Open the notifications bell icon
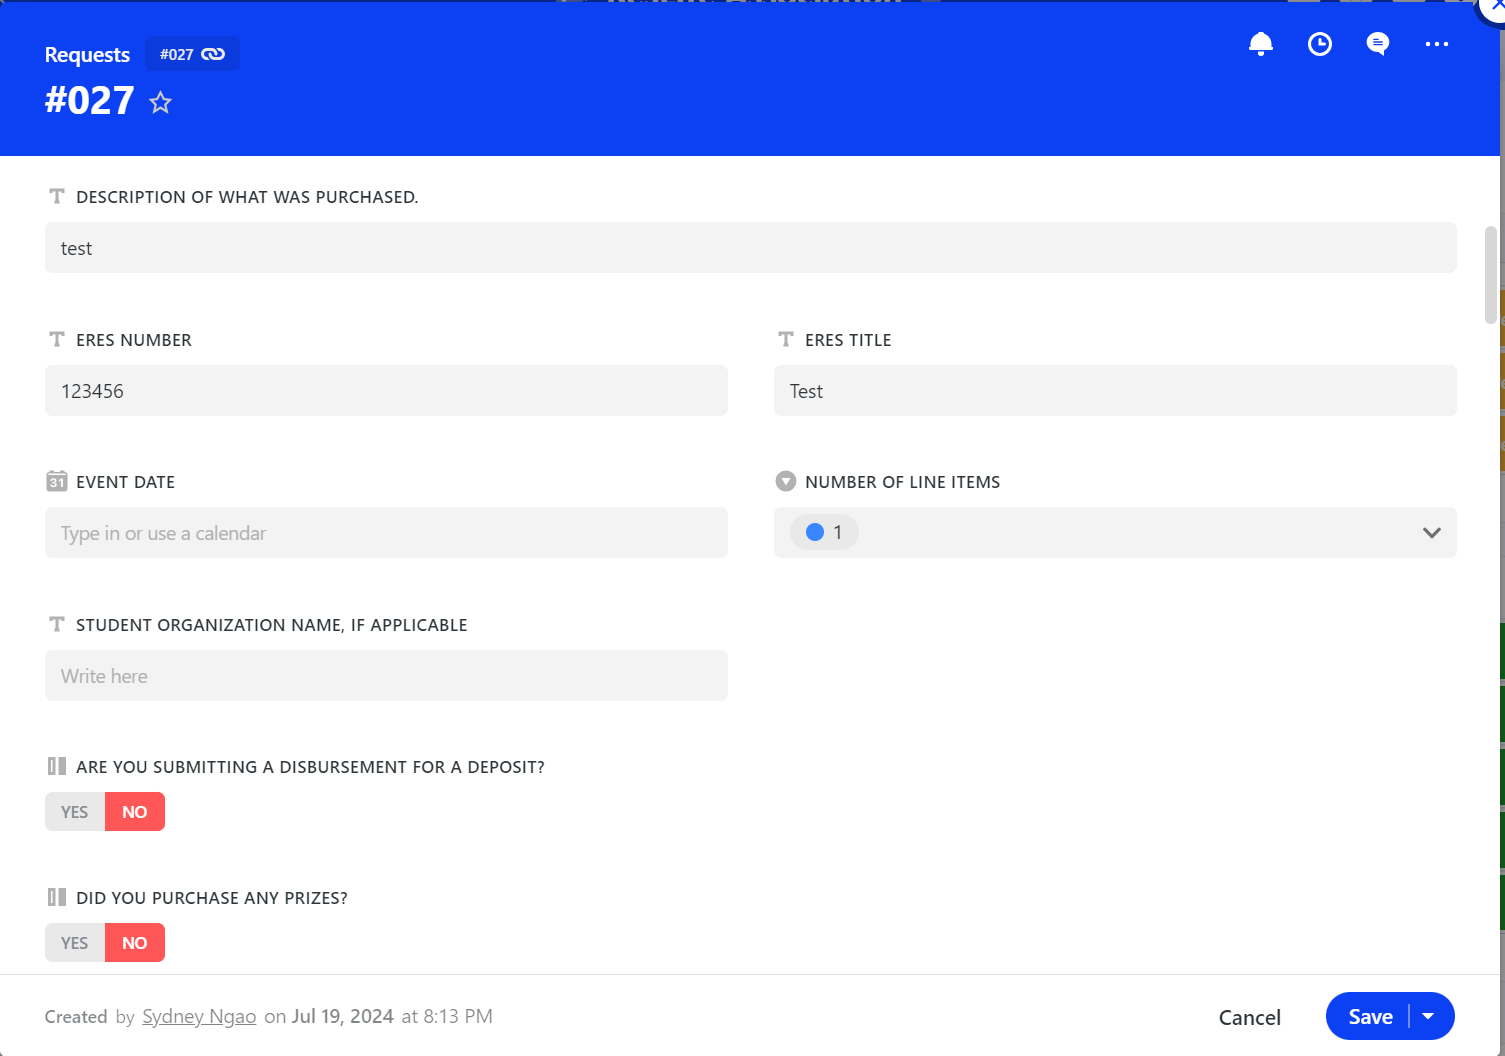 point(1260,44)
